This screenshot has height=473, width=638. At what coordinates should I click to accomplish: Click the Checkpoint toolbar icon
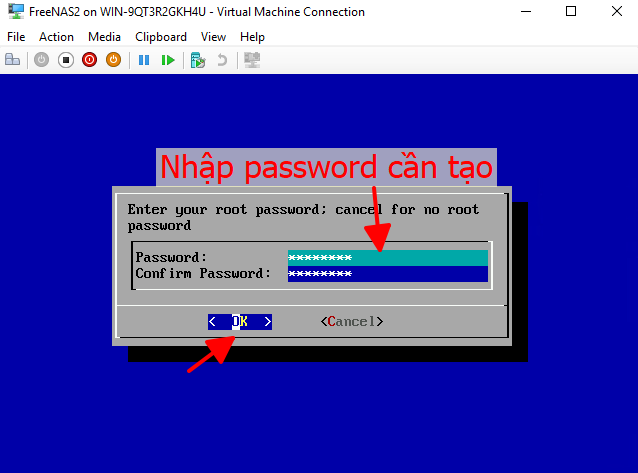point(198,60)
